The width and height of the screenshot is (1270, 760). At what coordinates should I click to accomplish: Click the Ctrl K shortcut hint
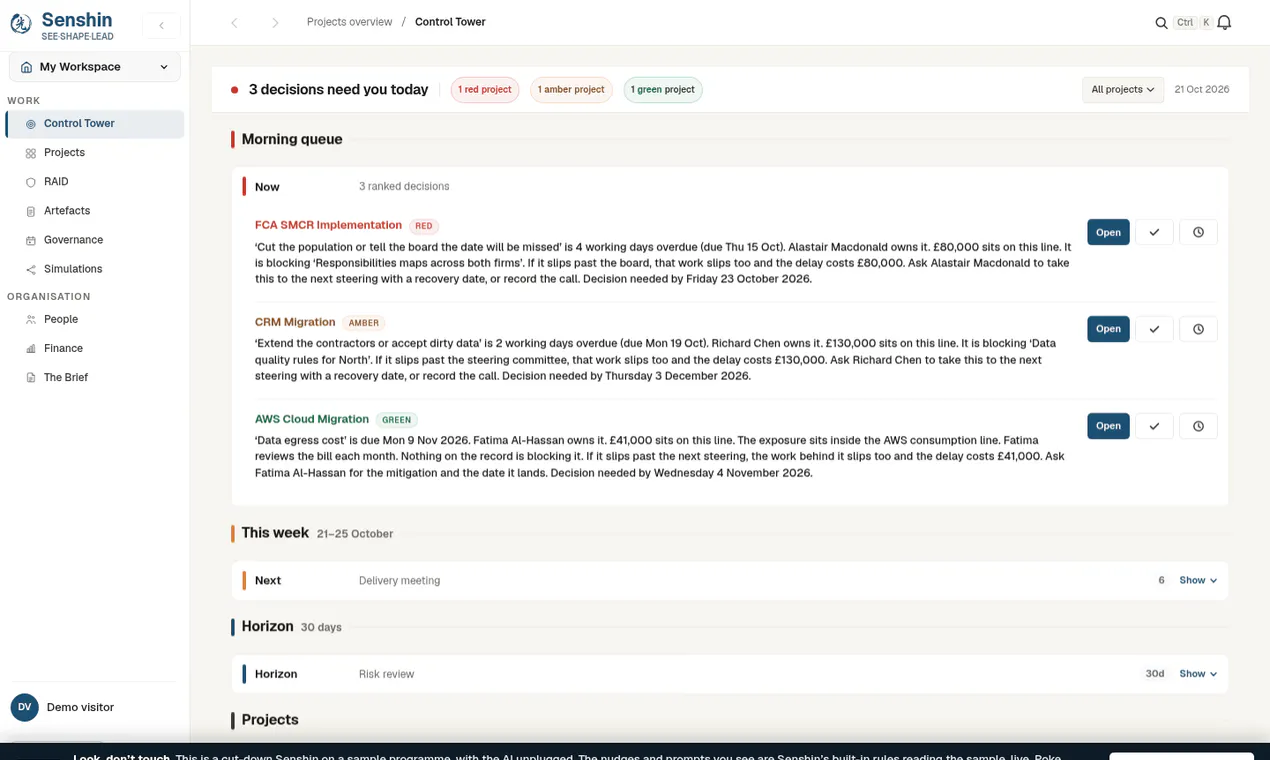[1194, 22]
